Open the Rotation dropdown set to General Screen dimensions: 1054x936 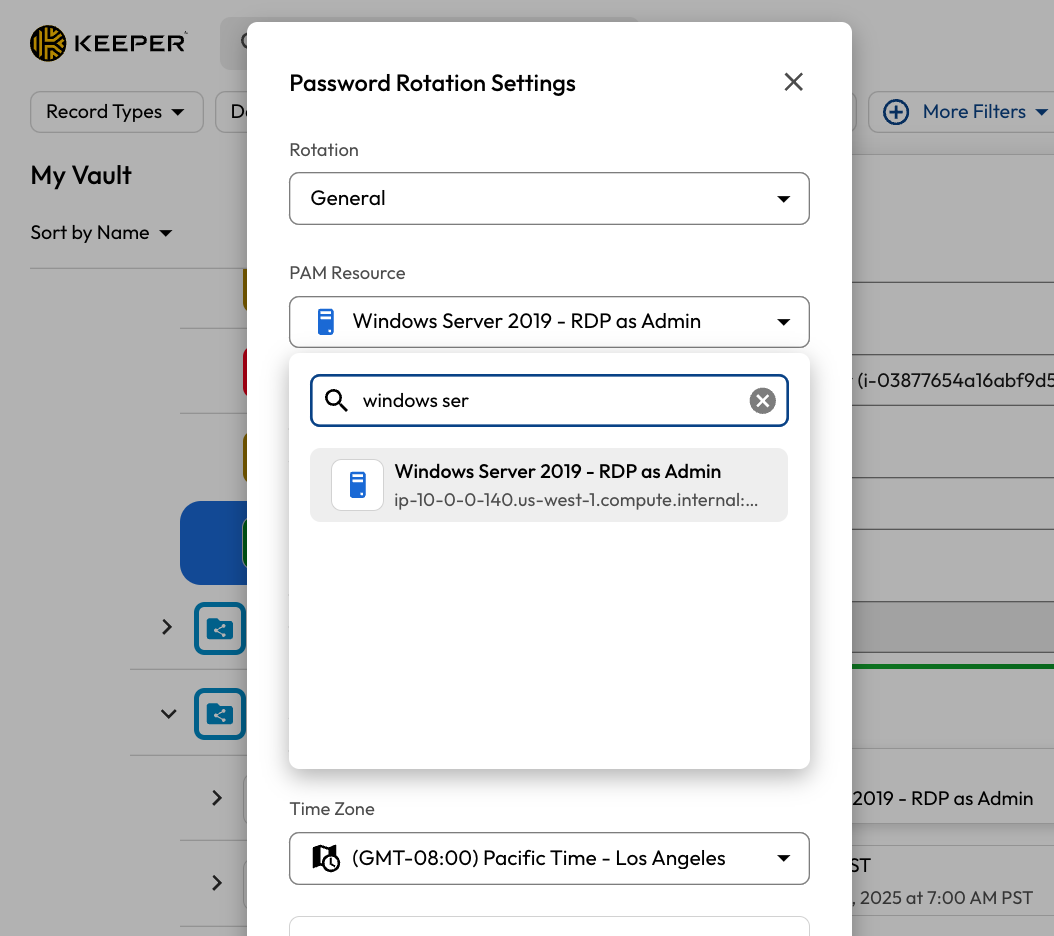[x=548, y=199]
